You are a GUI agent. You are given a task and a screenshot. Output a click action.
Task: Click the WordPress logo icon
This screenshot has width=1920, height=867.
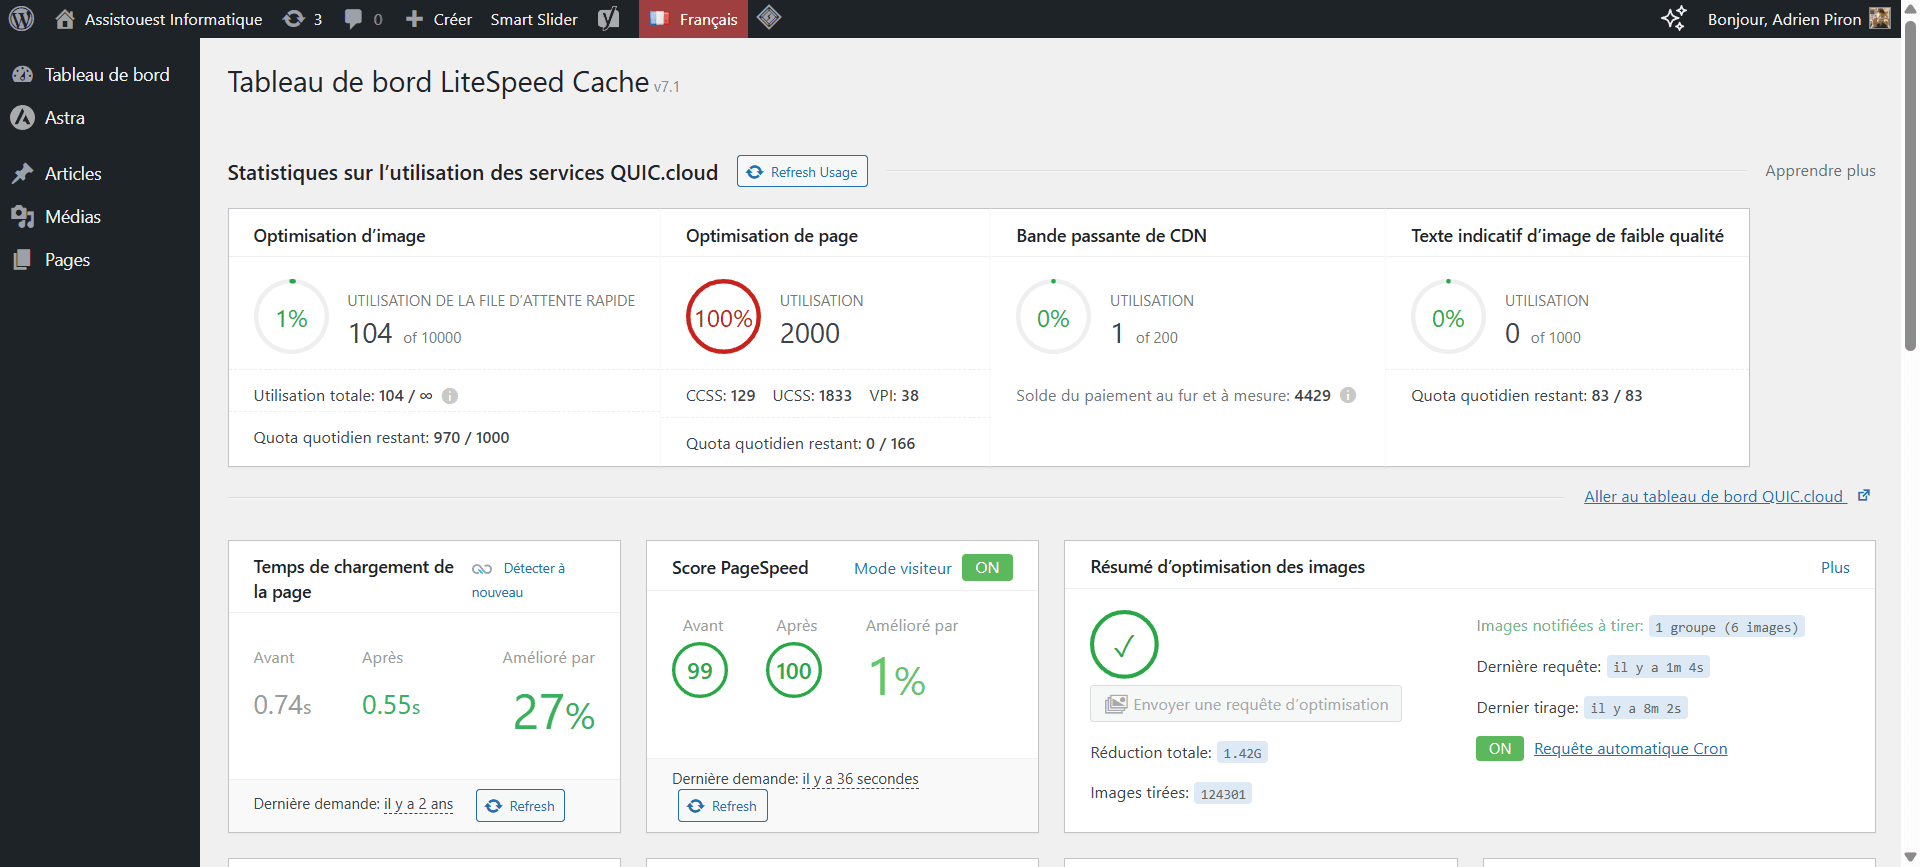coord(21,19)
